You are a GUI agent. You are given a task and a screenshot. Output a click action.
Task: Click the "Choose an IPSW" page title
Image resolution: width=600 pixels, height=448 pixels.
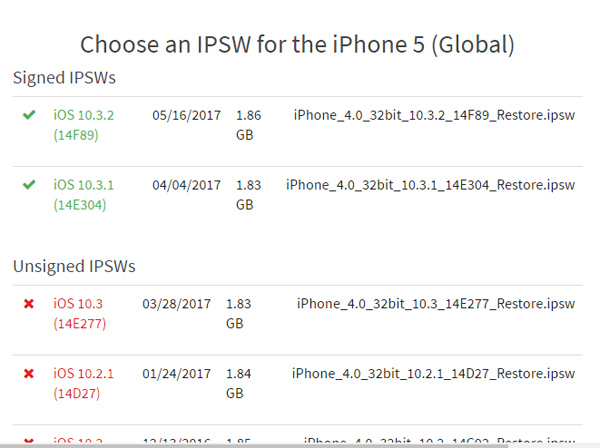coord(298,44)
